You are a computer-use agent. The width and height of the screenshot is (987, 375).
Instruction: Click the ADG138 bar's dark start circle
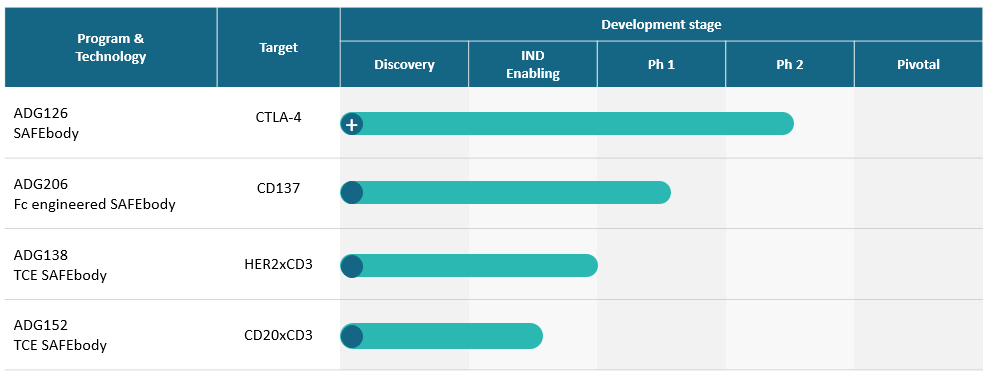click(x=352, y=266)
